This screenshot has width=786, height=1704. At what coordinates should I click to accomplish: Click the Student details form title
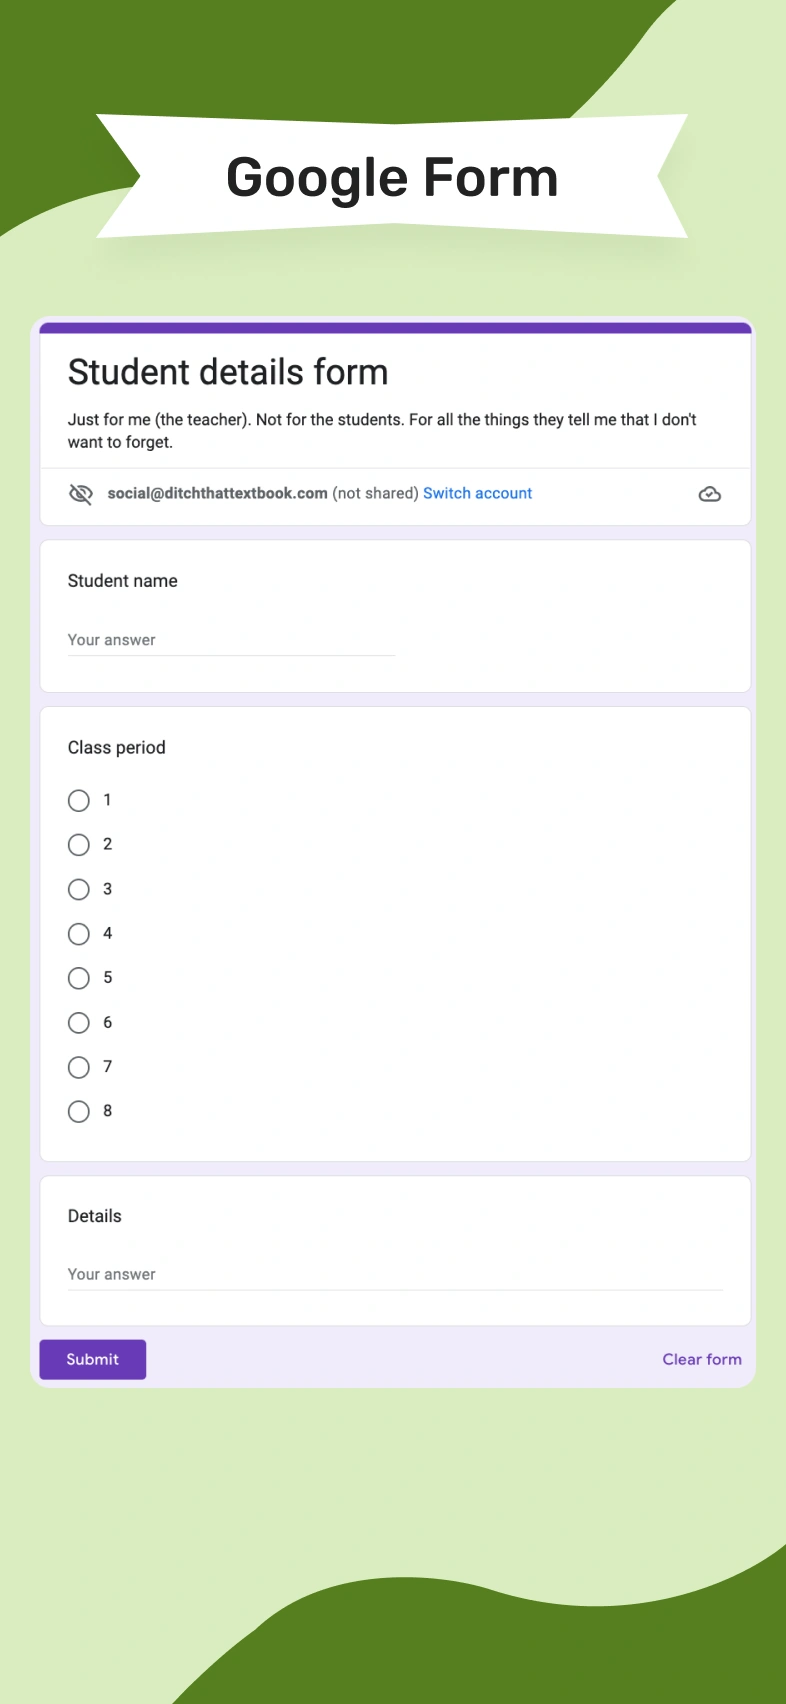(228, 372)
